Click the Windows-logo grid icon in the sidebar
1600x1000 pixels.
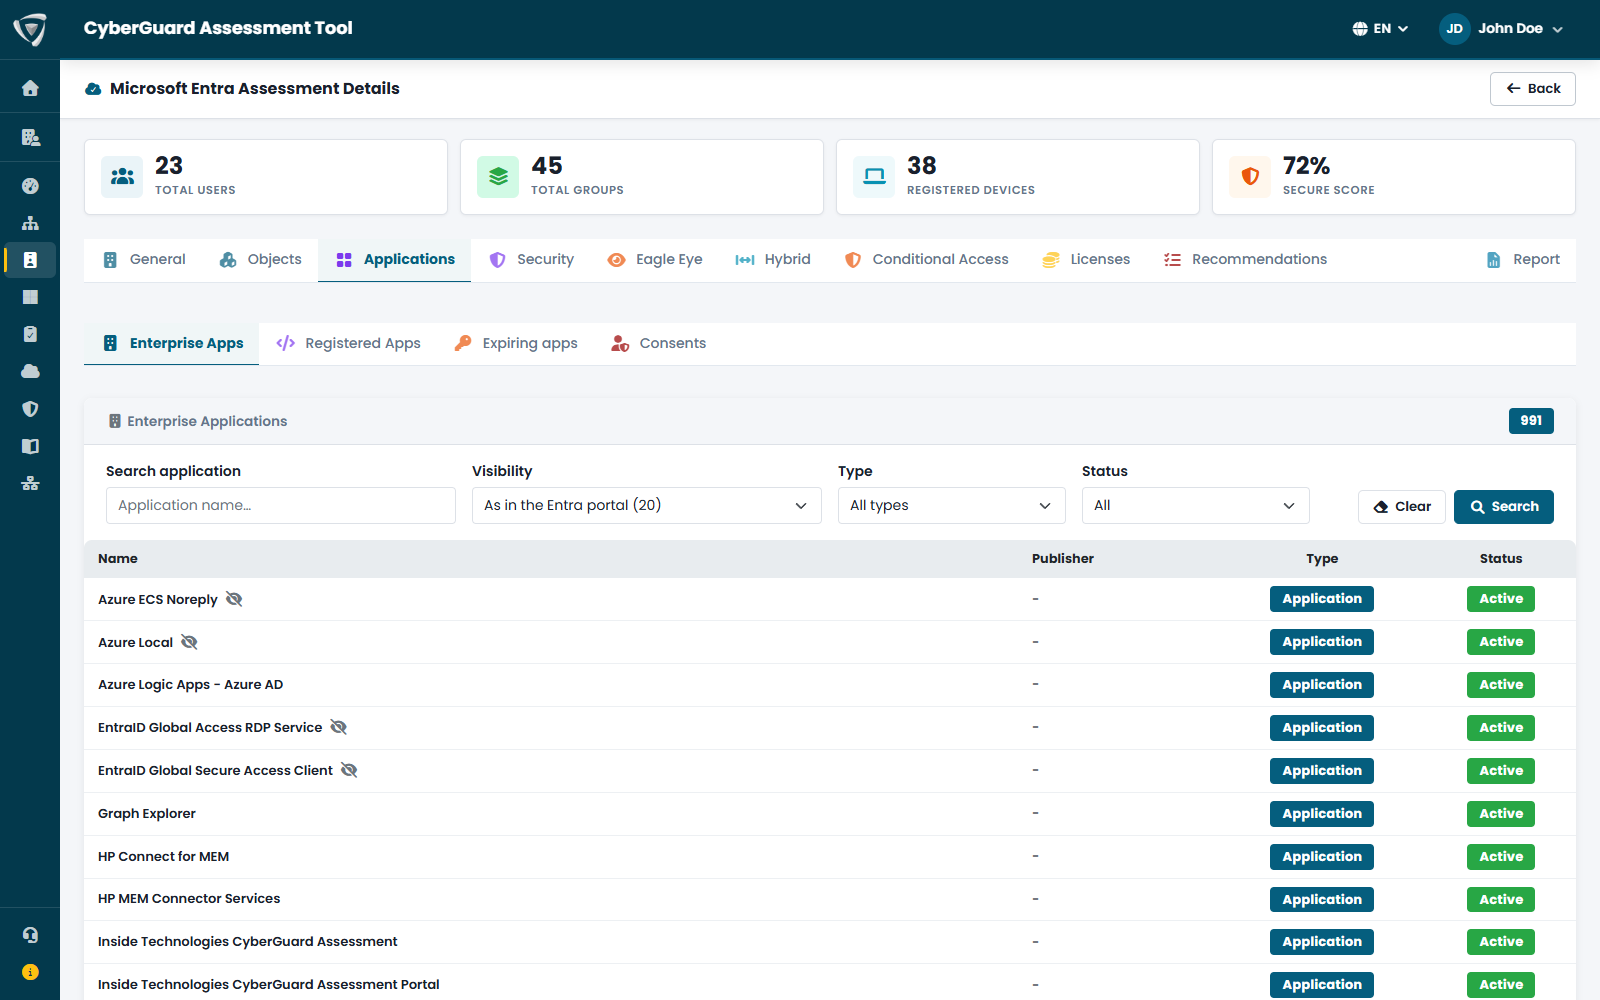click(30, 297)
